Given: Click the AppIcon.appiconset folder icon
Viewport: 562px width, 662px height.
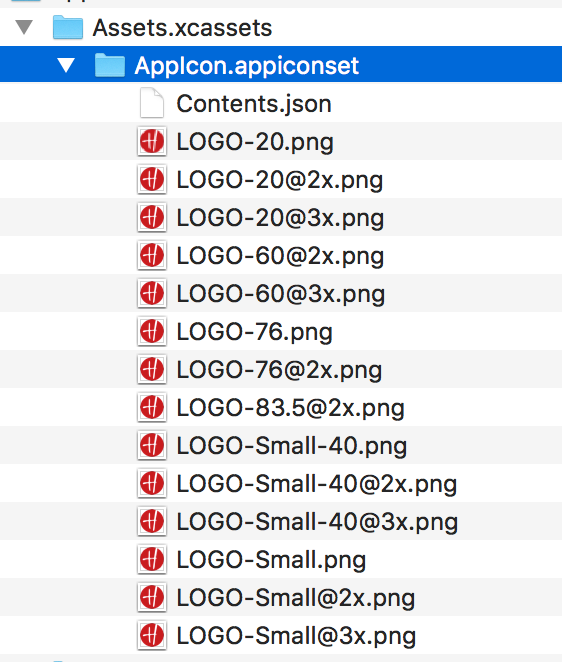Looking at the screenshot, I should (x=110, y=65).
